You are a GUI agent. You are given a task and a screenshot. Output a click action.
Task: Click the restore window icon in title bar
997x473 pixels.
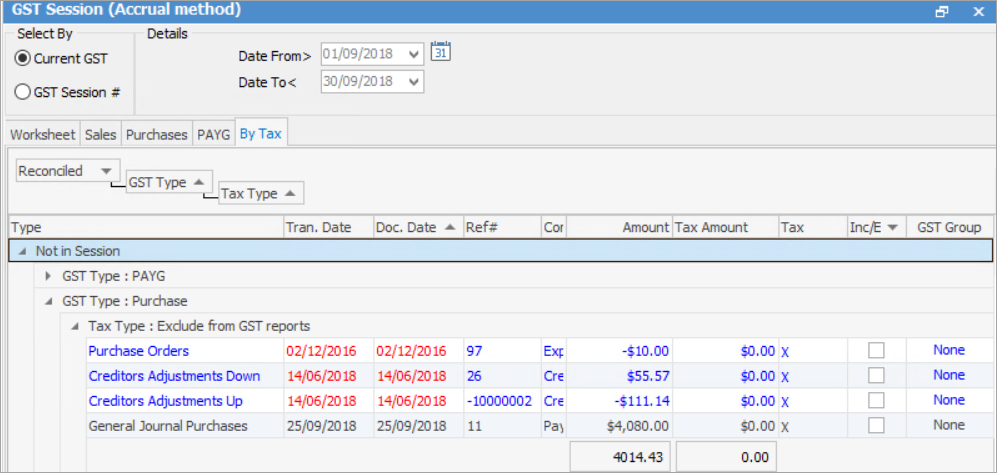click(x=941, y=12)
